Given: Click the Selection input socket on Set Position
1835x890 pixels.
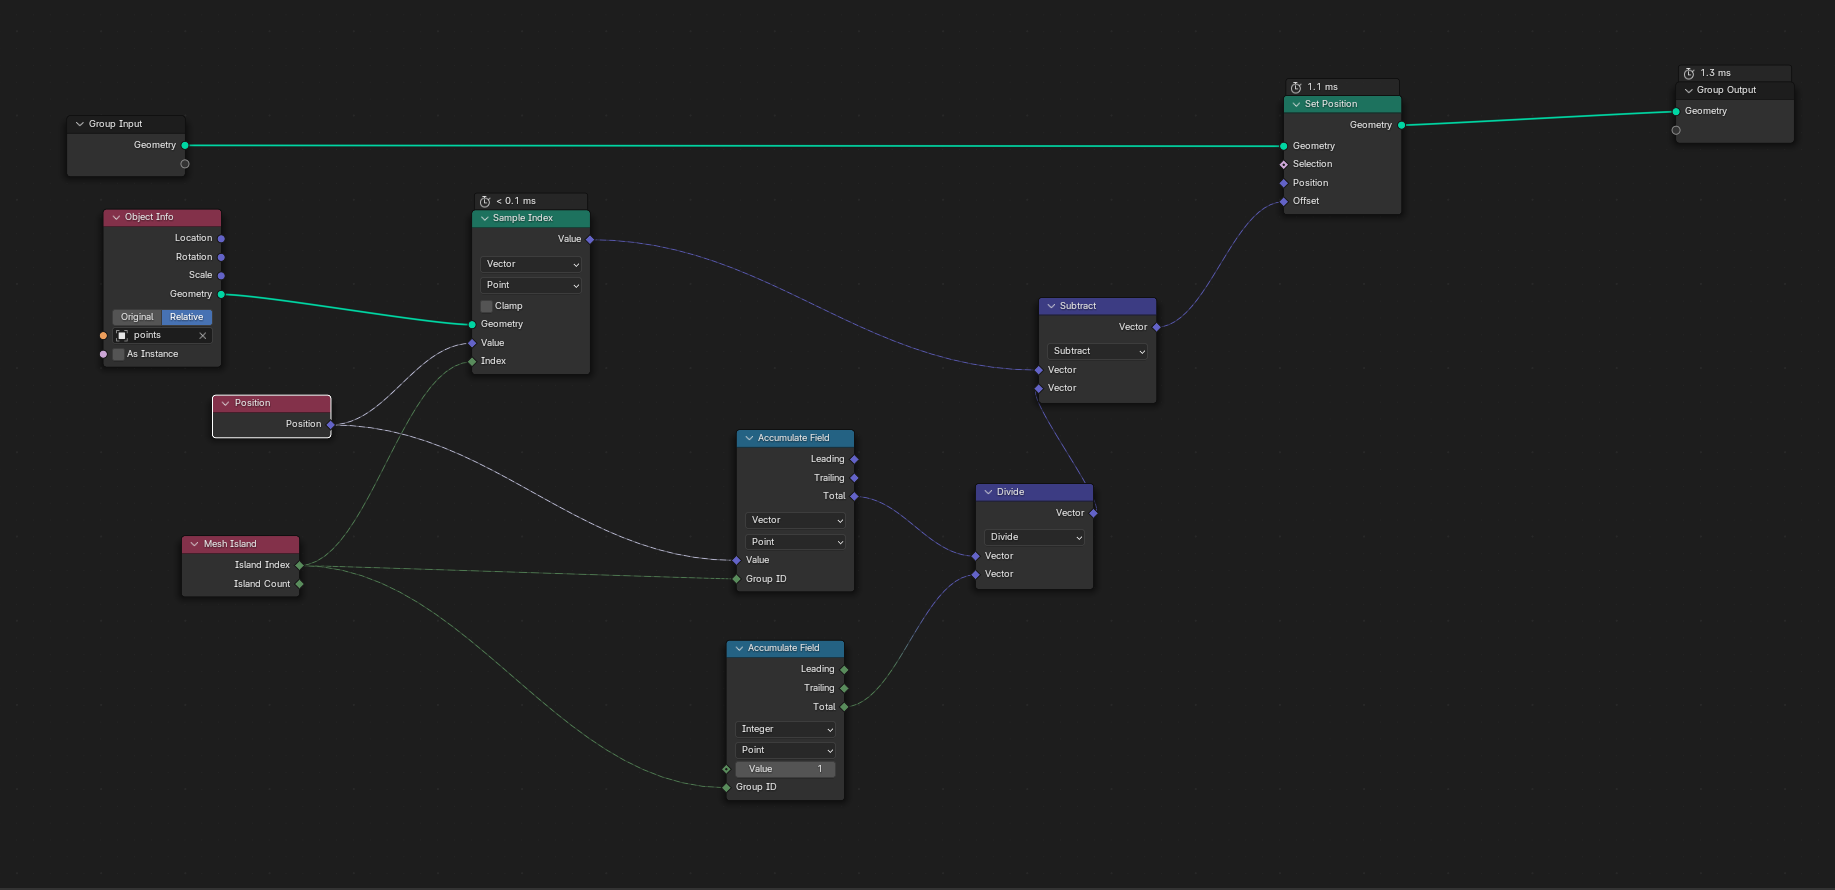Looking at the screenshot, I should tap(1284, 164).
